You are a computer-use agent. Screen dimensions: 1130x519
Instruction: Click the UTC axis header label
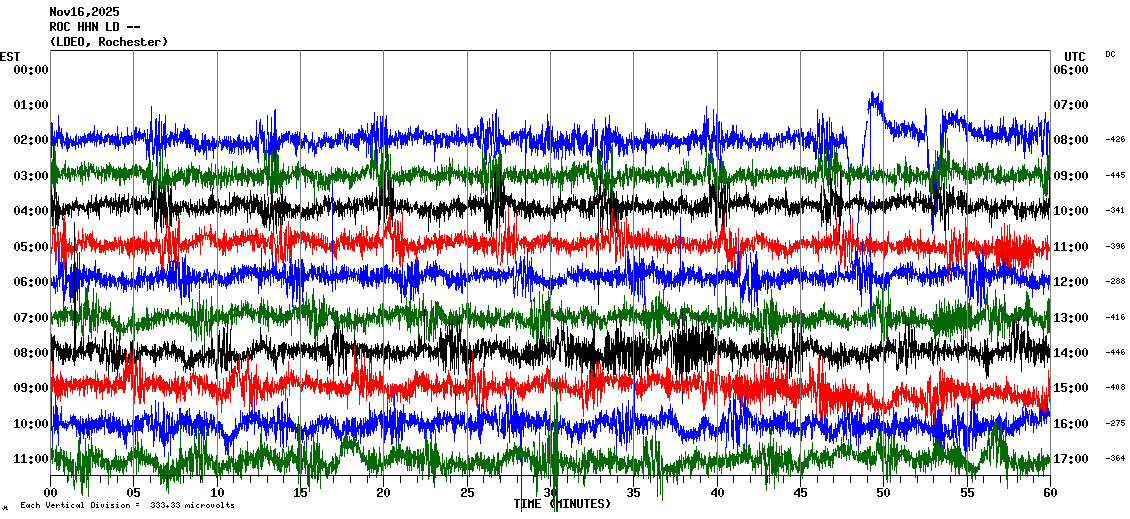tap(1075, 56)
